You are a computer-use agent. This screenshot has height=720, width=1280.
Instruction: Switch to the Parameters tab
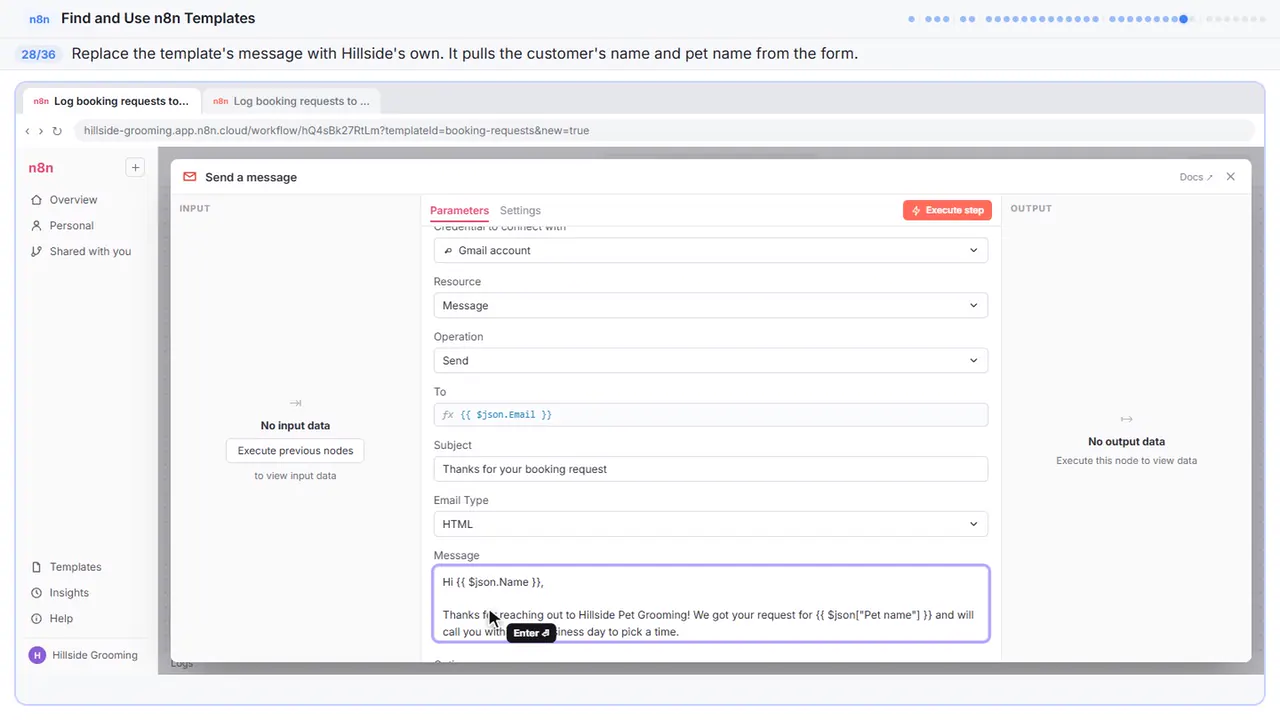(x=459, y=211)
